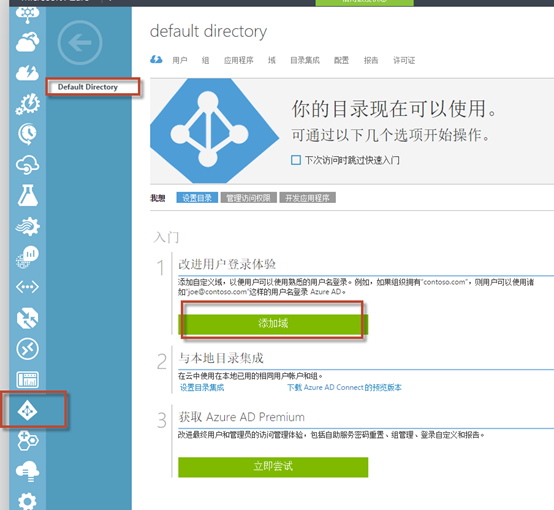The height and width of the screenshot is (510, 554).
Task: Select the 设置目录 option
Action: pyautogui.click(x=197, y=198)
